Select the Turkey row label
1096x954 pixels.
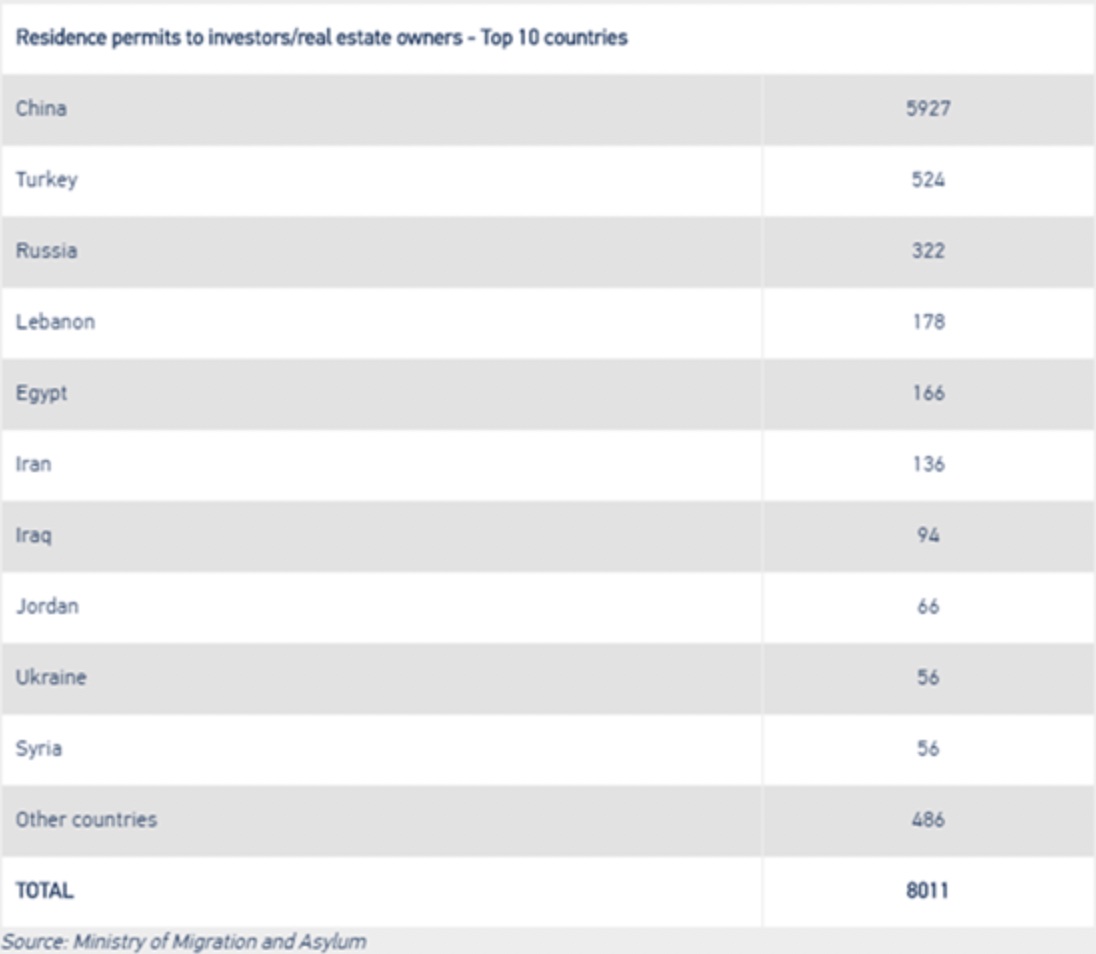(46, 180)
